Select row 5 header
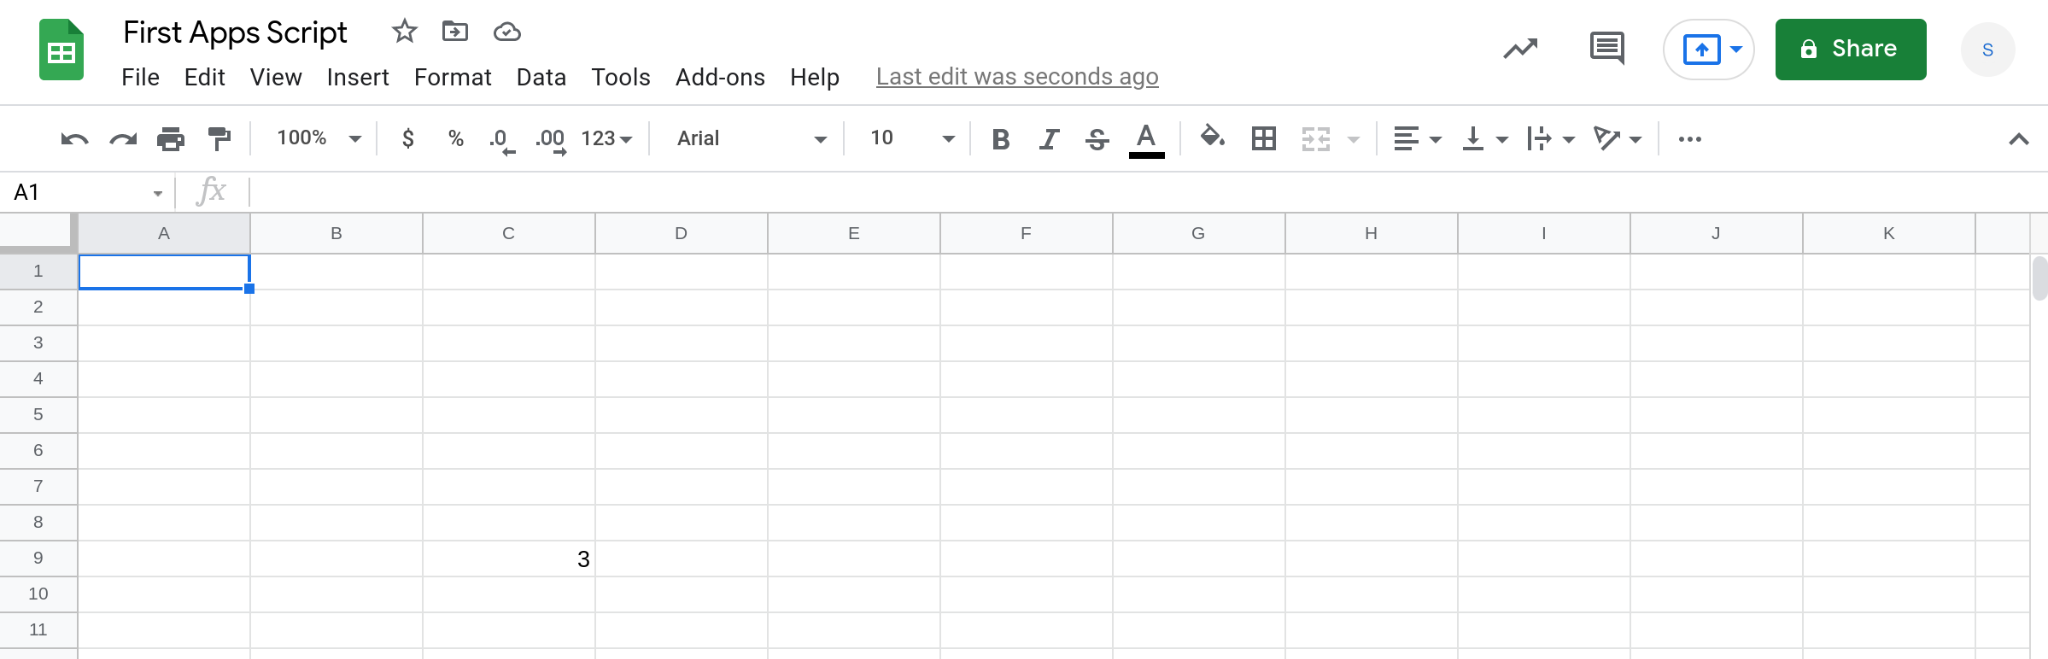 click(38, 414)
